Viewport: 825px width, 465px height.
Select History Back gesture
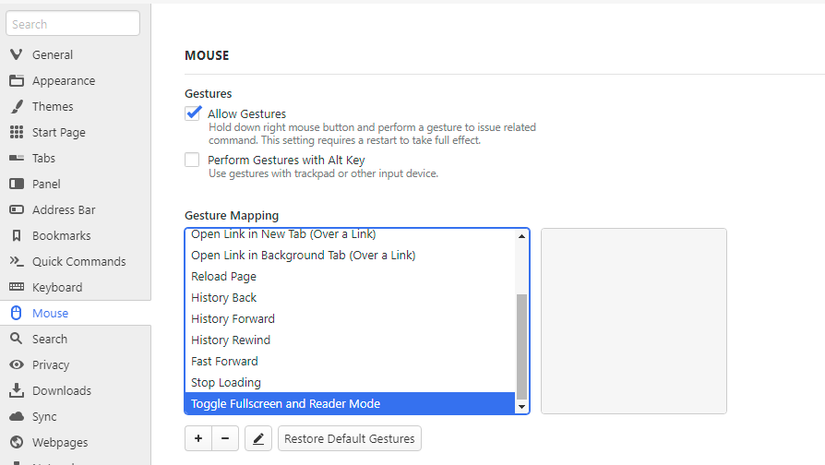350,298
